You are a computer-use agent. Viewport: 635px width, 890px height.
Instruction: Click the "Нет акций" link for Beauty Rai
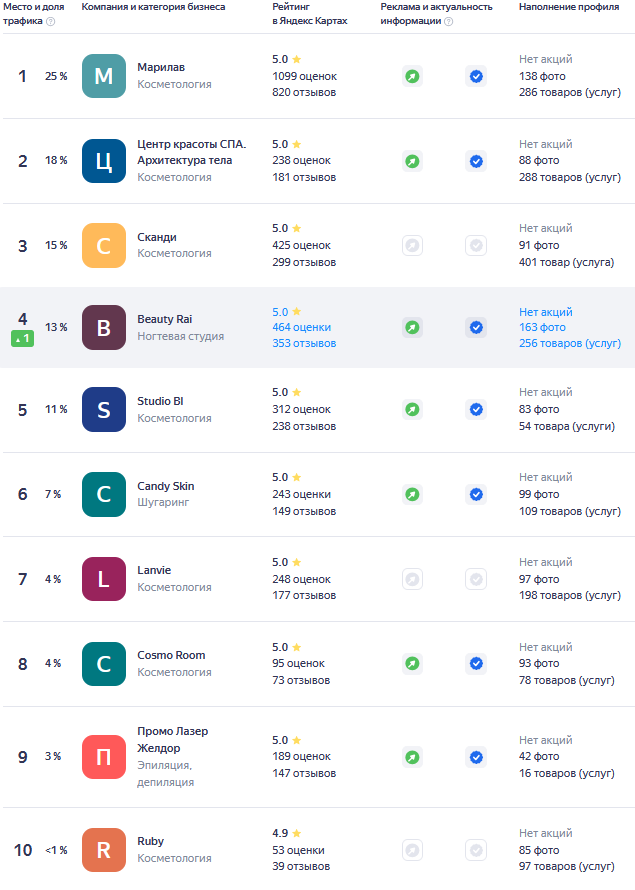[545, 312]
